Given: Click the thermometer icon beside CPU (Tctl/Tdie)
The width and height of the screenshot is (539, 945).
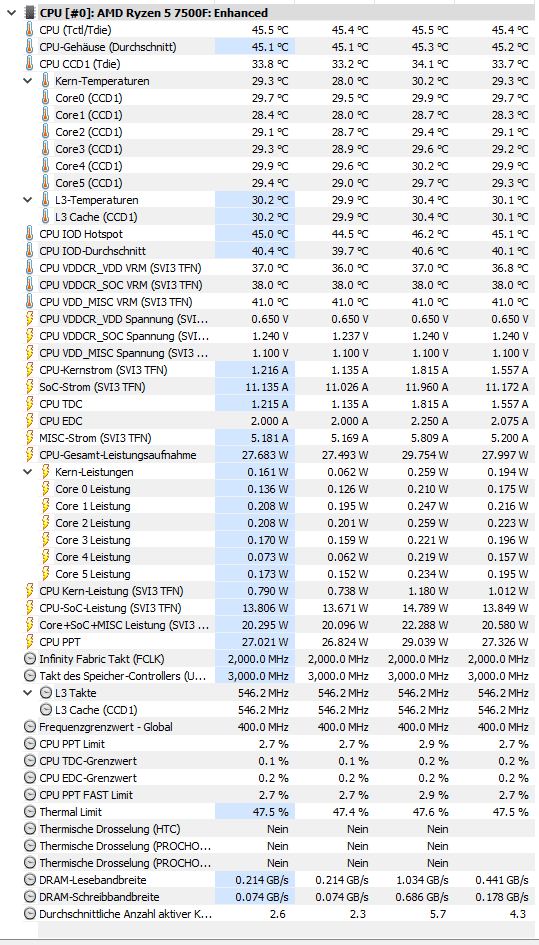Looking at the screenshot, I should pyautogui.click(x=29, y=30).
